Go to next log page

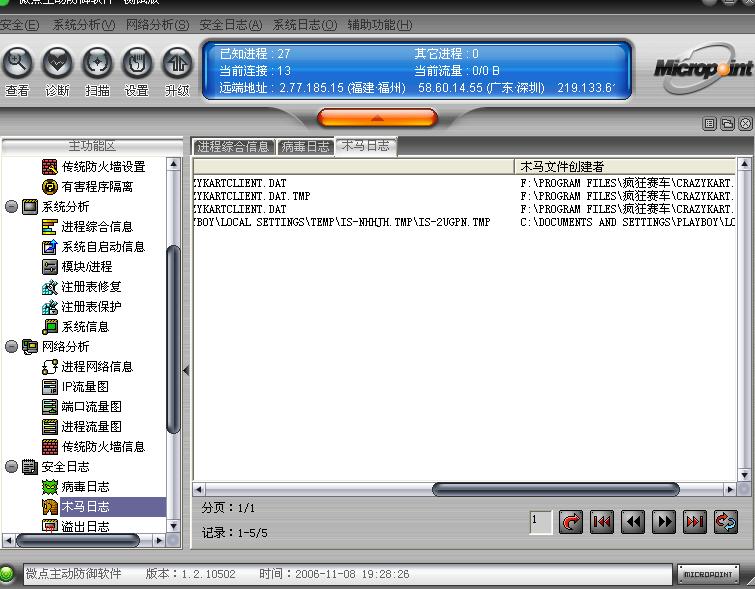pyautogui.click(x=664, y=522)
